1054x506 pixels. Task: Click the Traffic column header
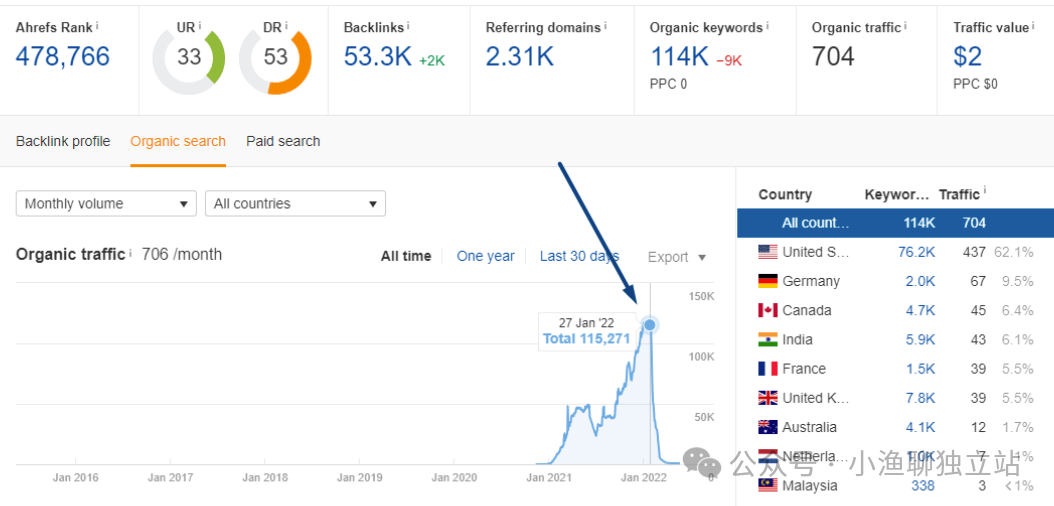click(959, 194)
